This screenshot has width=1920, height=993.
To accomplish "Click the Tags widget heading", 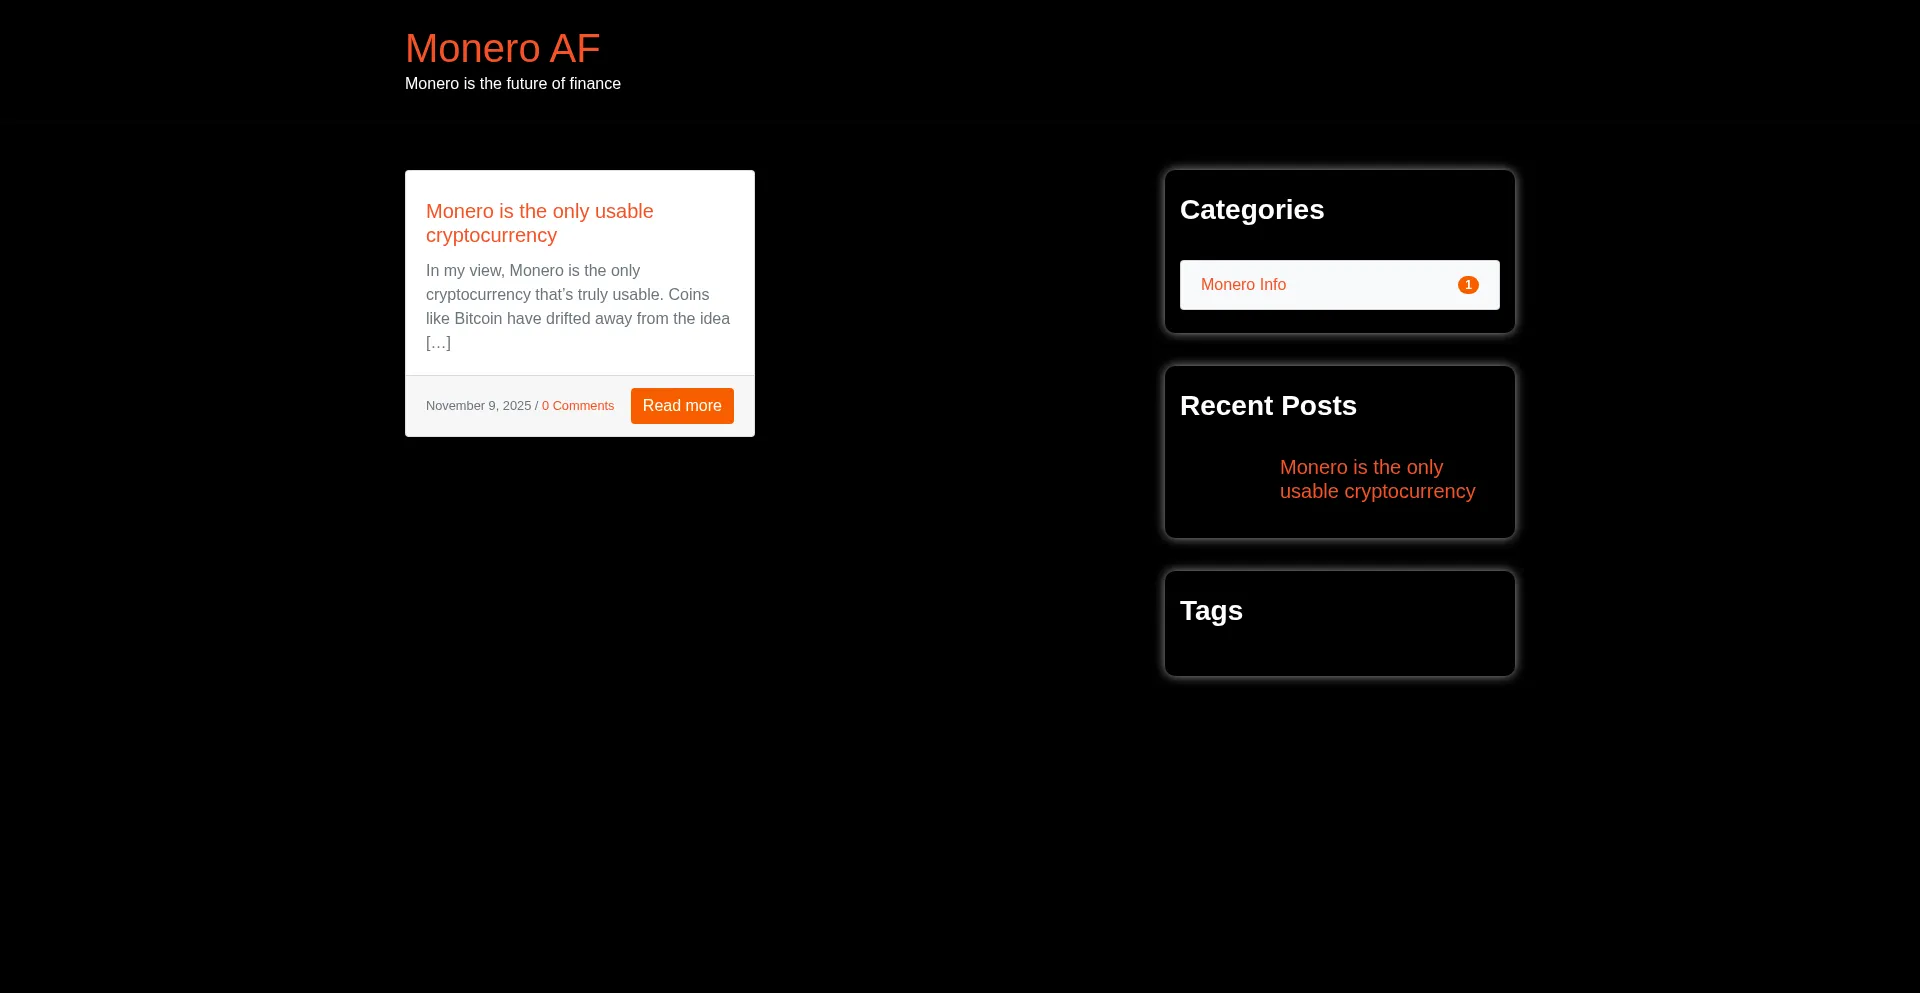I will coord(1210,611).
